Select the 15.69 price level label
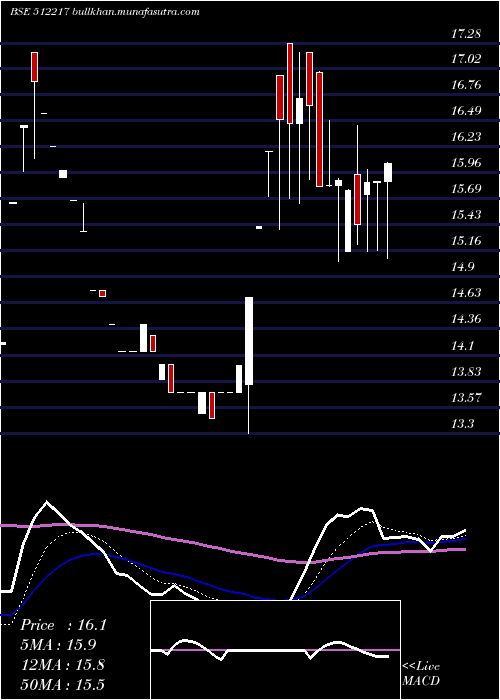The width and height of the screenshot is (500, 700). [466, 188]
